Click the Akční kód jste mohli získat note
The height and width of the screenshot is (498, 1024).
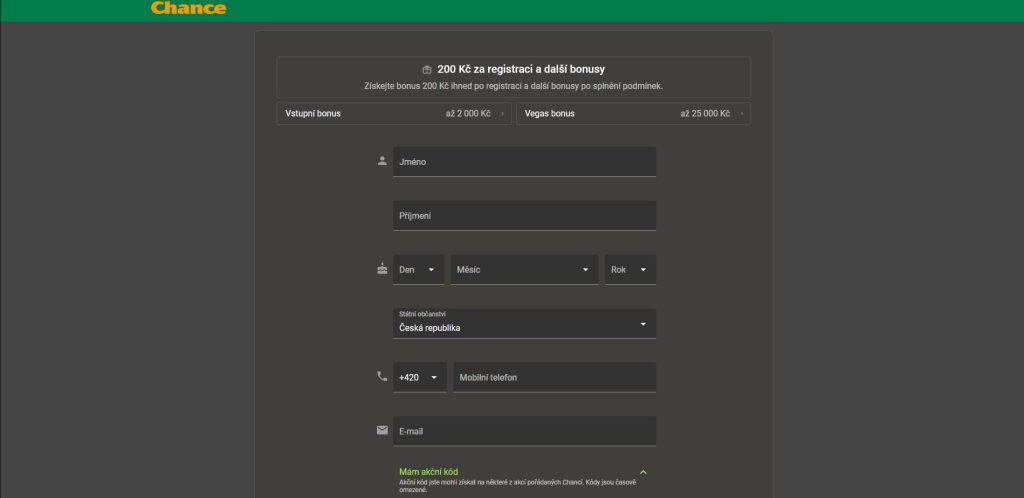(x=517, y=486)
